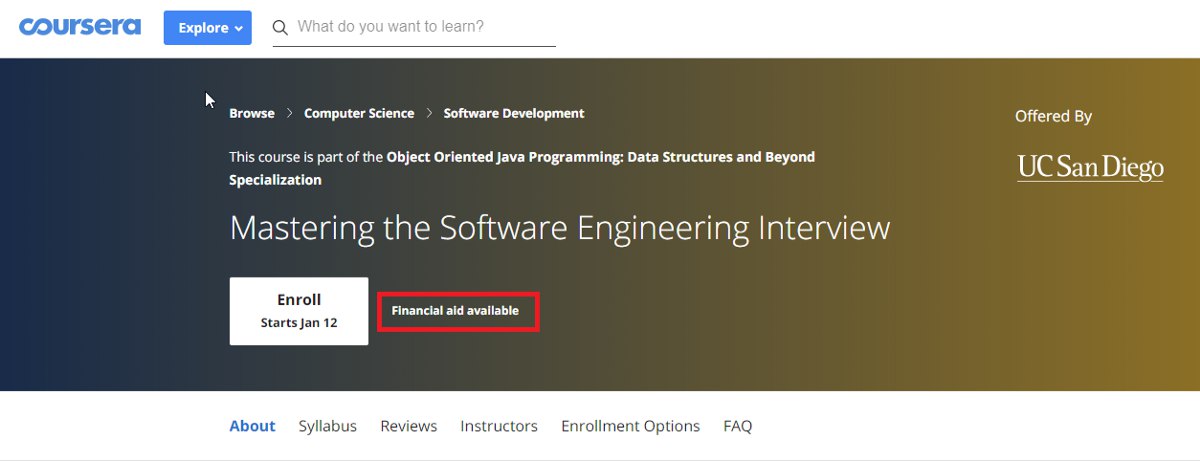The image size is (1200, 461).
Task: Switch to the Syllabus tab
Action: [x=328, y=426]
